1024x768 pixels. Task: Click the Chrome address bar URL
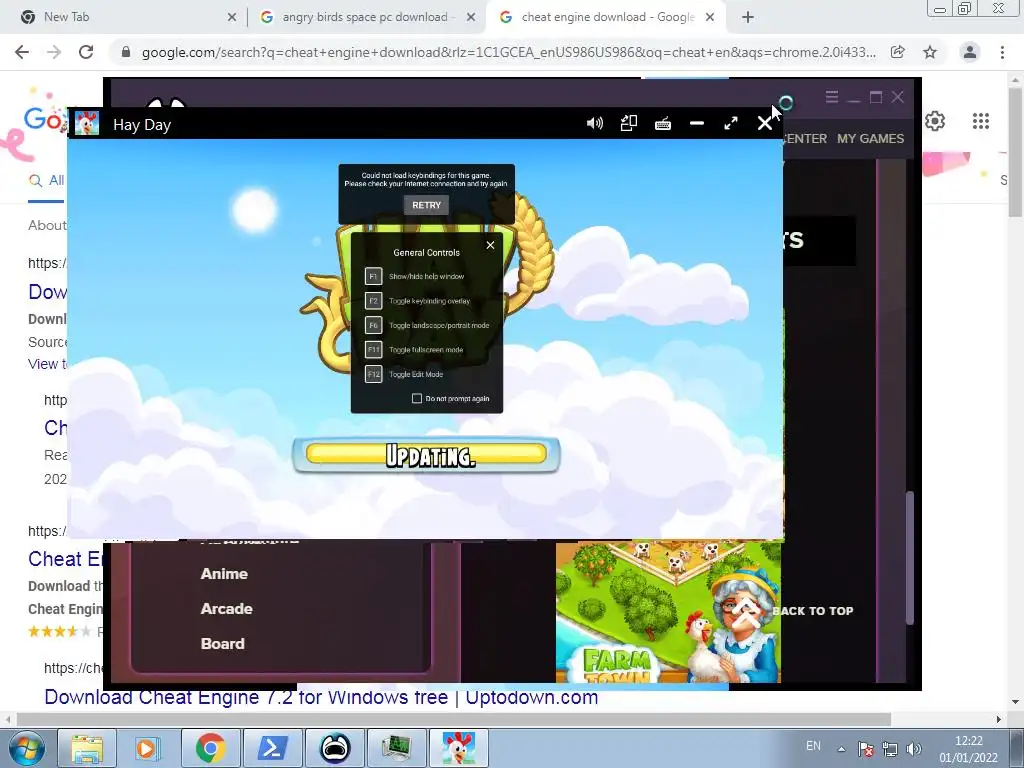pyautogui.click(x=508, y=52)
